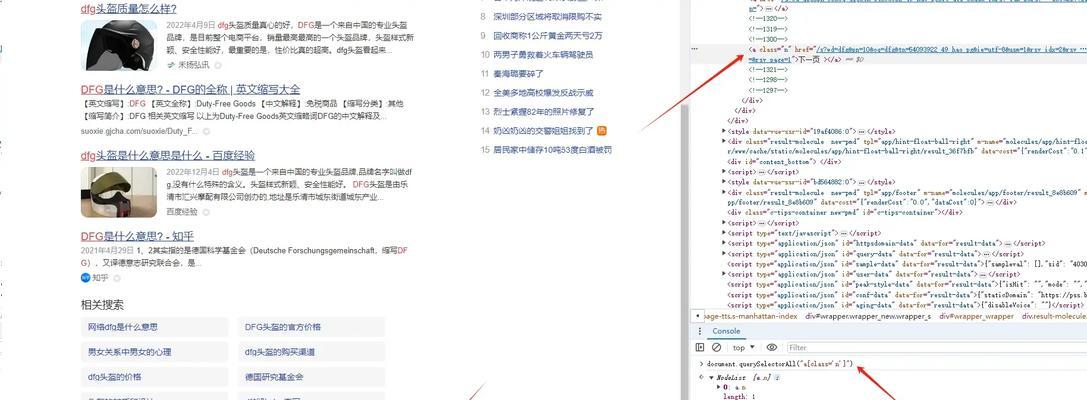The image size is (1087, 400).
Task: Click related search 德国研究基金会
Action: pyautogui.click(x=311, y=377)
